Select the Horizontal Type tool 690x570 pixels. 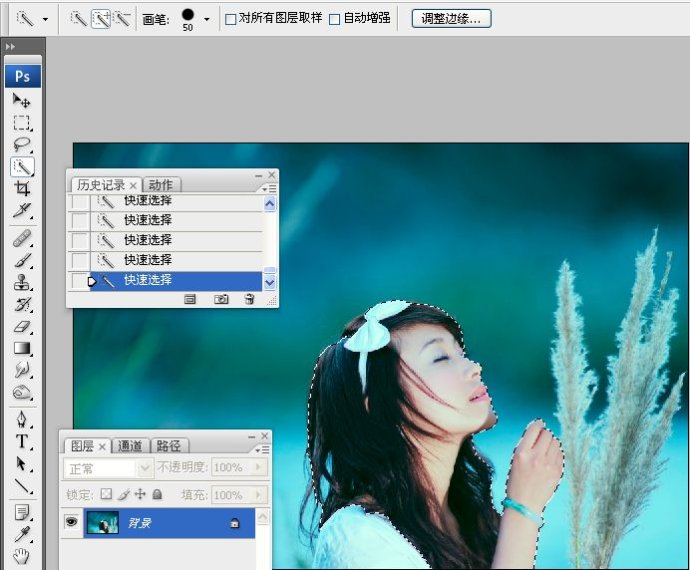22,441
